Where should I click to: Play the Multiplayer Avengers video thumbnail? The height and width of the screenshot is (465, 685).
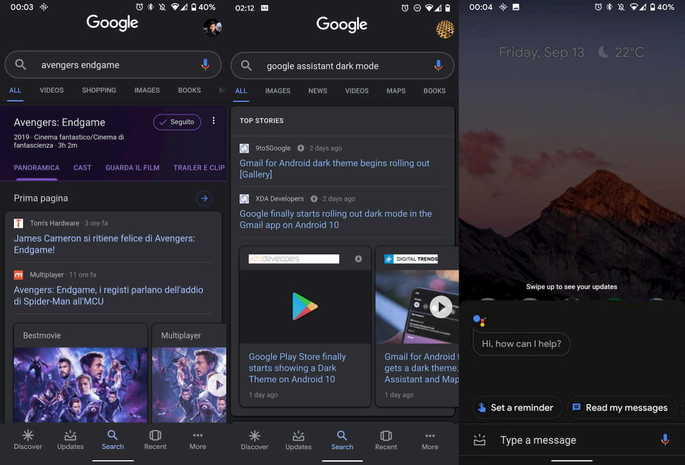(x=217, y=385)
